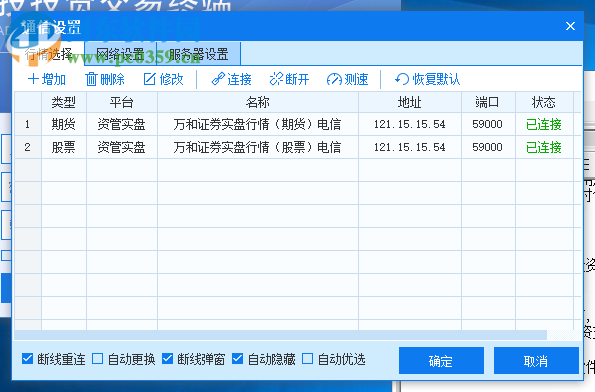
Task: Click port 59000 in the 股票 row
Action: (x=488, y=147)
